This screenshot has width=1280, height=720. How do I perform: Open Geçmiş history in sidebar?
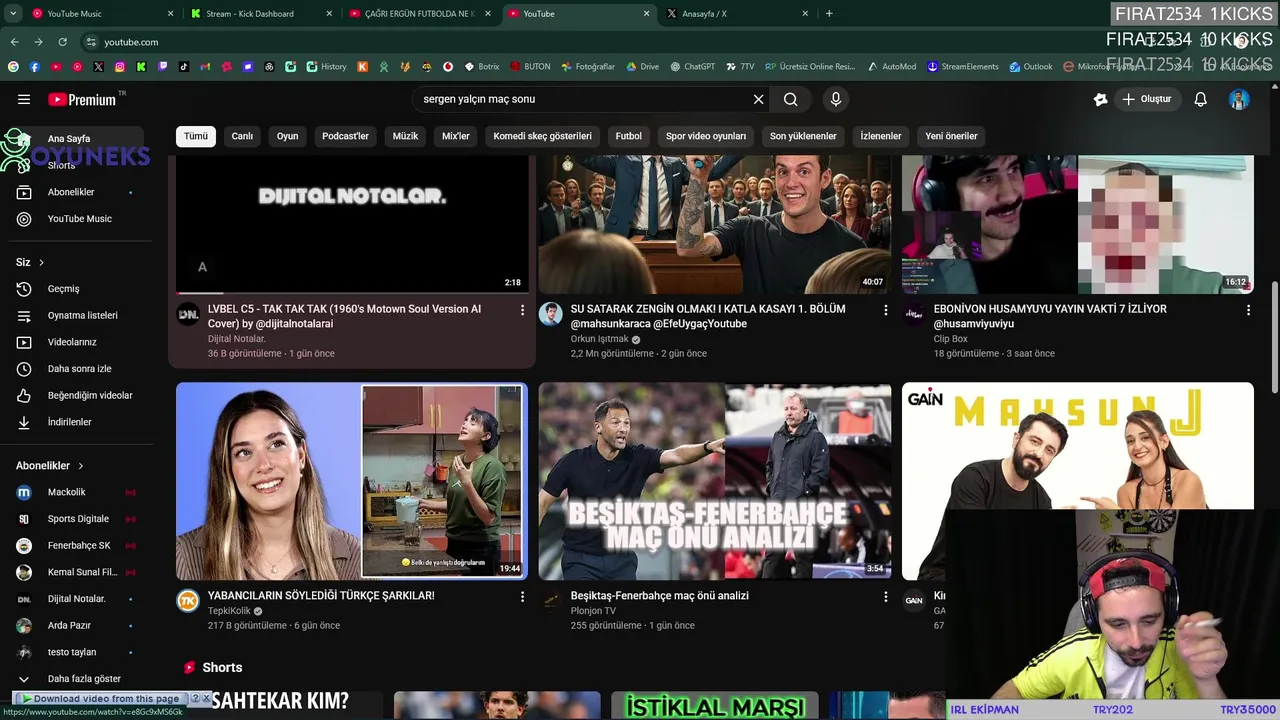(76, 289)
